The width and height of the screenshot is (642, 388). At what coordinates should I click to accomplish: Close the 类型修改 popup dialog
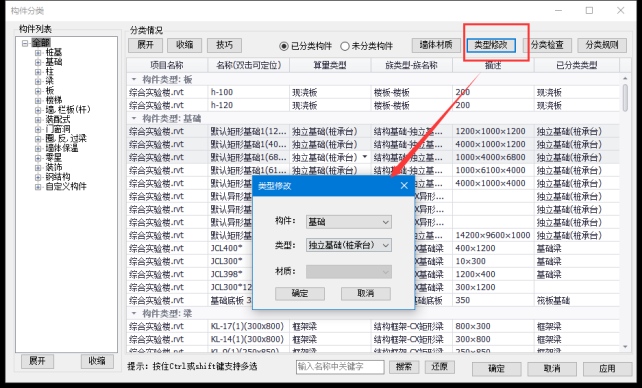pos(404,186)
